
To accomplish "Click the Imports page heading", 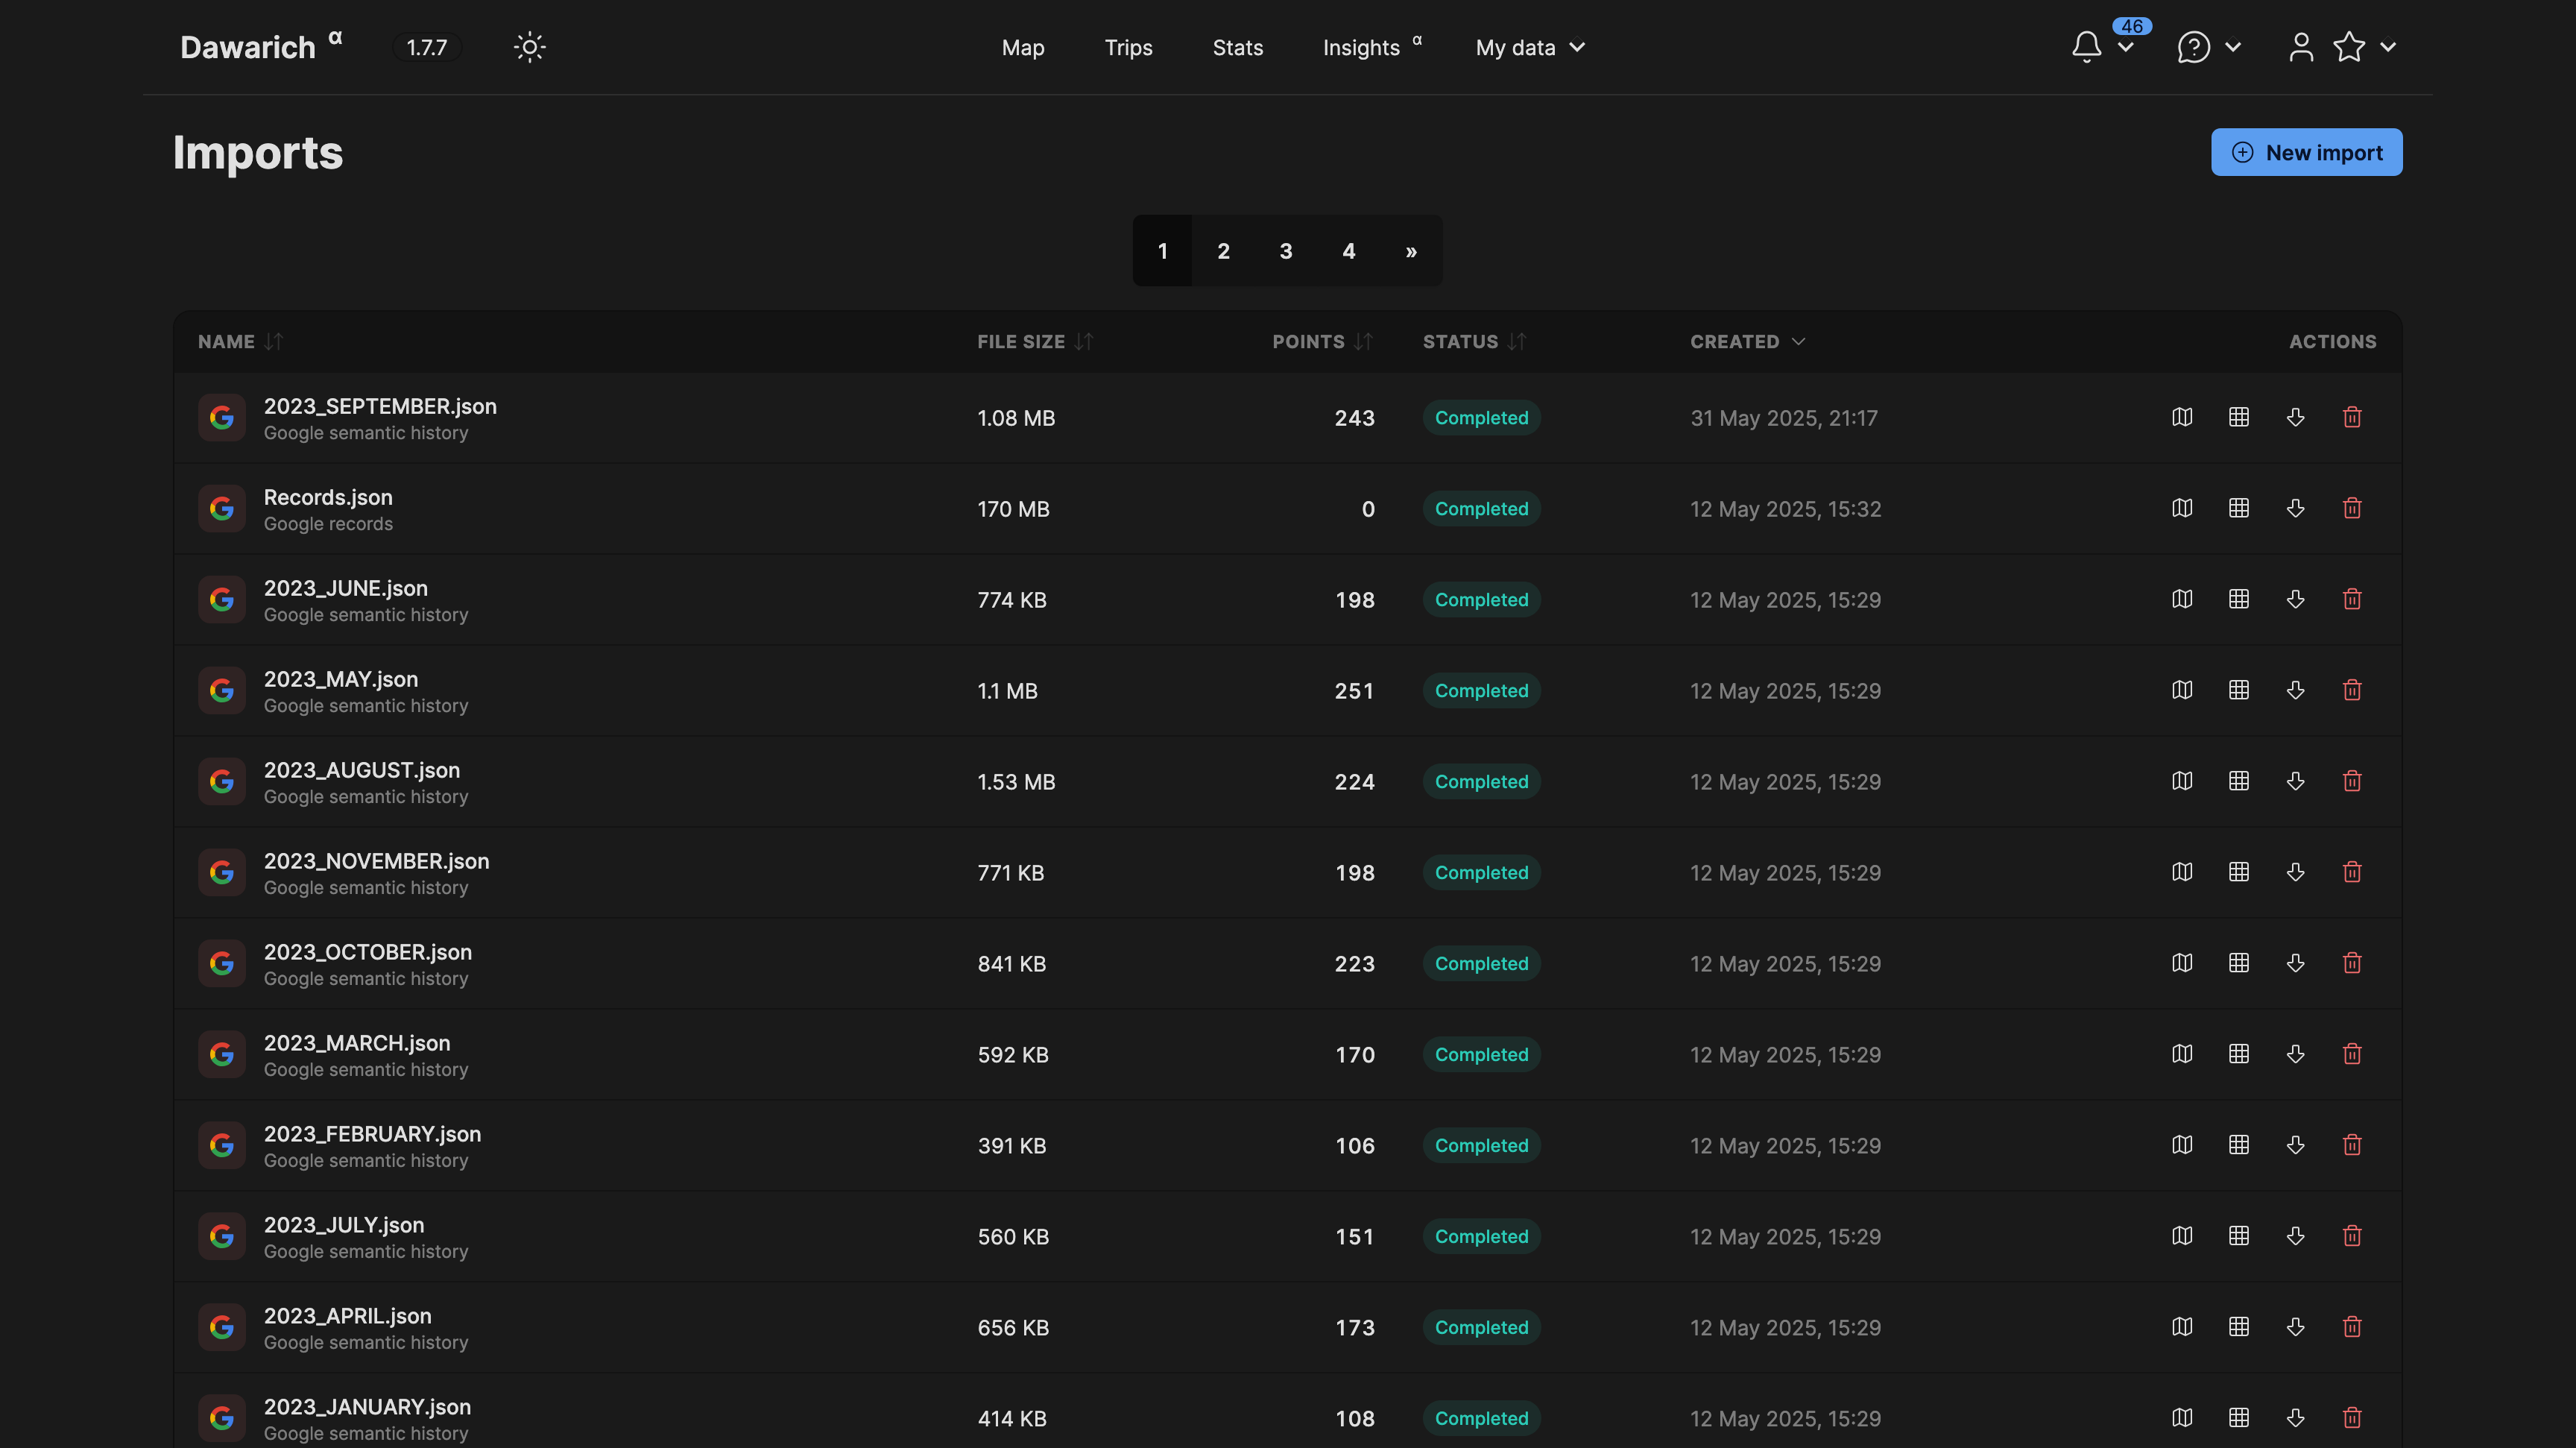I will 258,153.
